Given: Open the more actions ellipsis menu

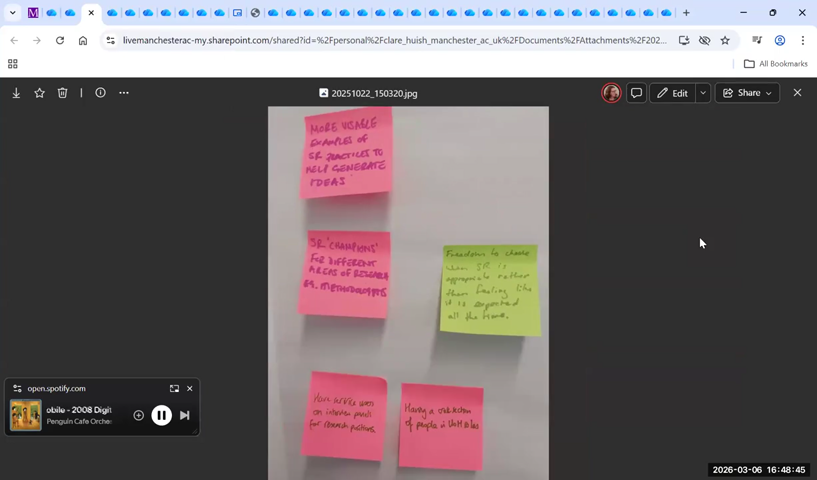Looking at the screenshot, I should coord(124,93).
